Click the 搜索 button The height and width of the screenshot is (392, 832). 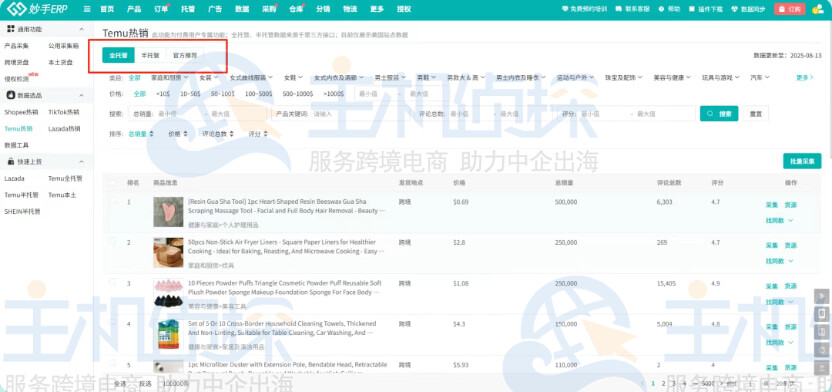tap(719, 114)
